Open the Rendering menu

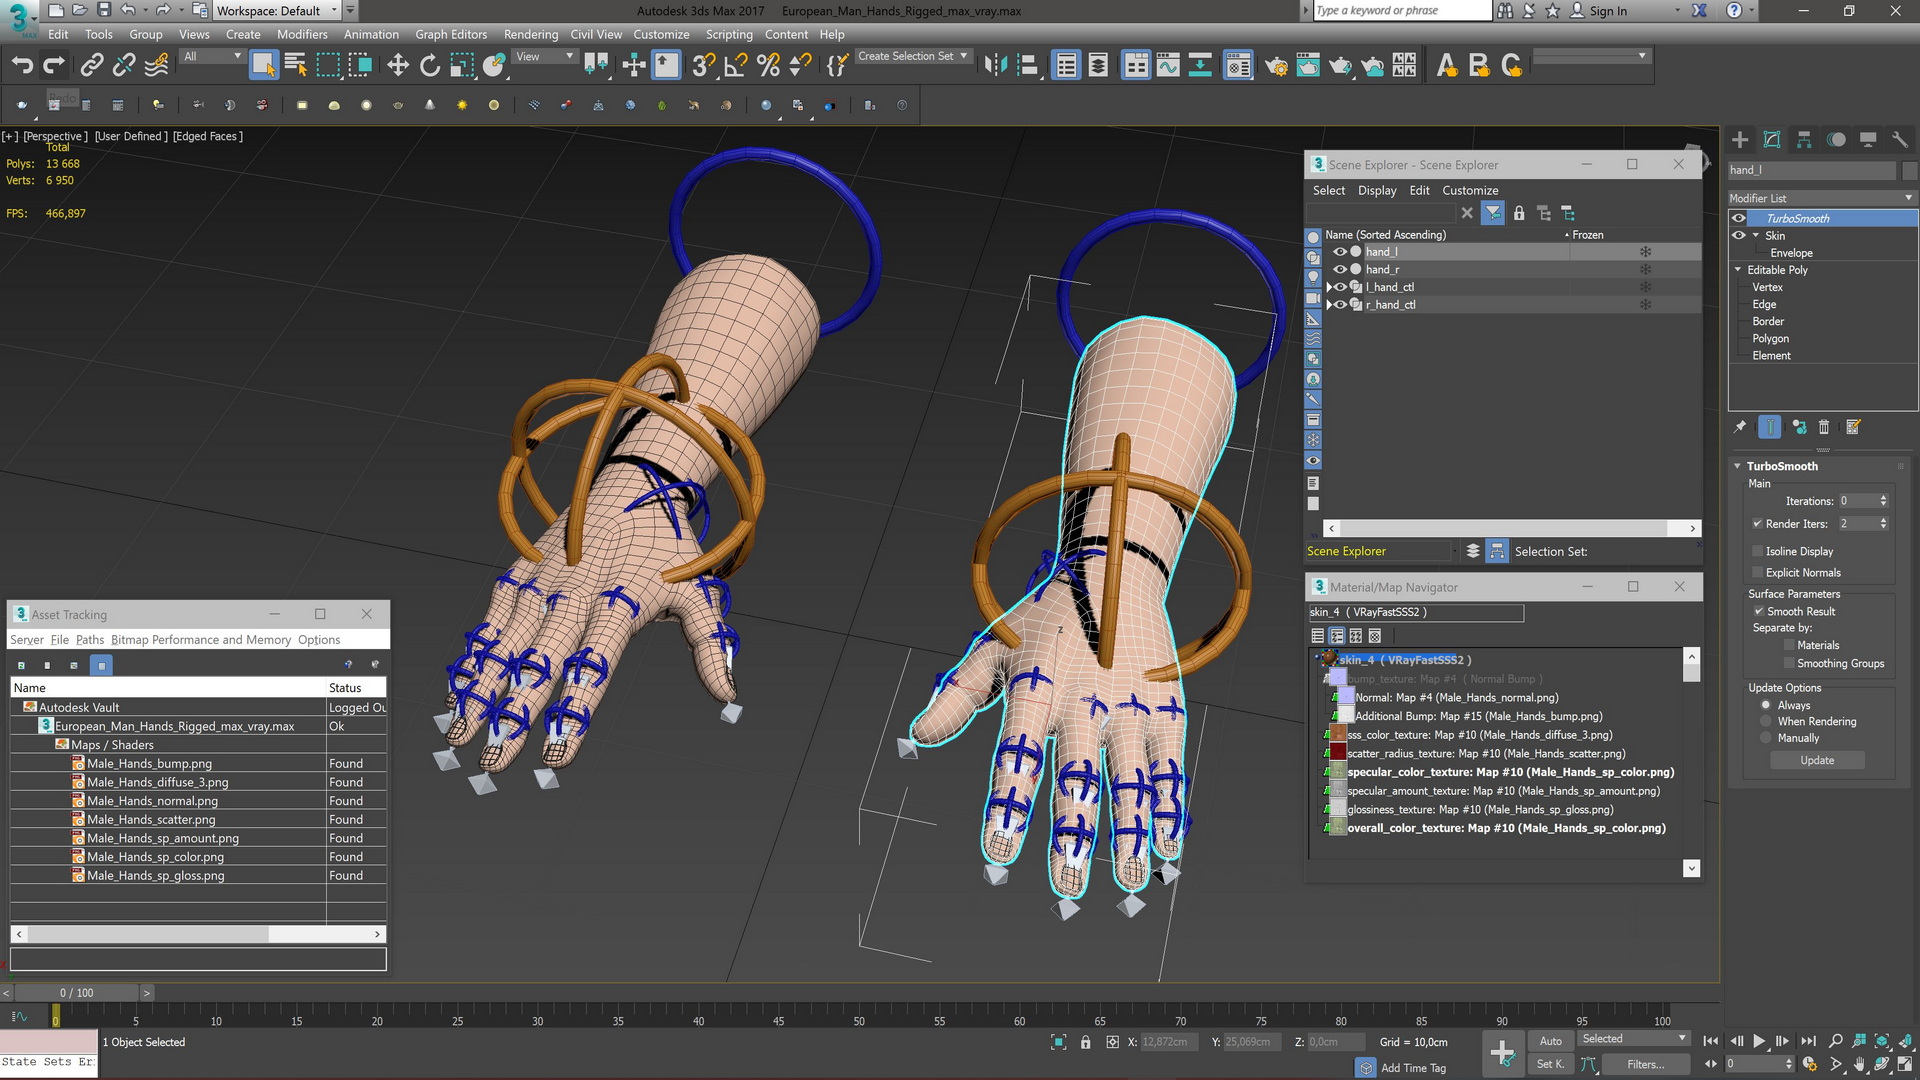[531, 34]
